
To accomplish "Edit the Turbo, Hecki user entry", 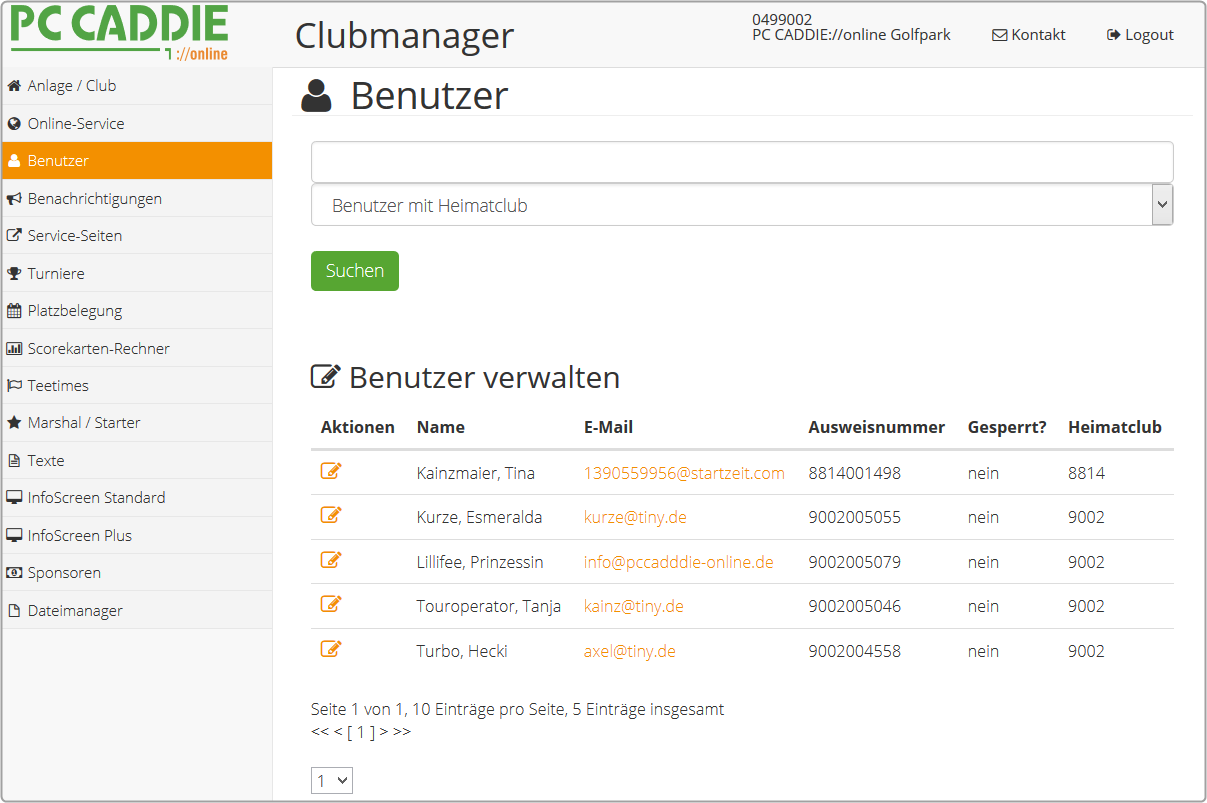I will click(x=331, y=649).
